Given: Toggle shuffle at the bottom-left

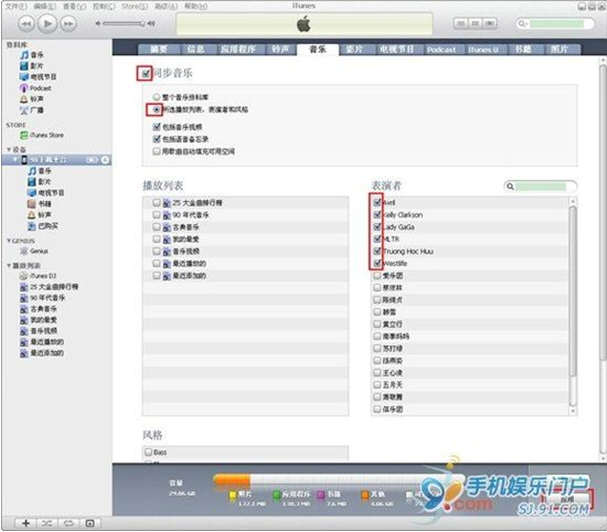Looking at the screenshot, I should [47, 523].
